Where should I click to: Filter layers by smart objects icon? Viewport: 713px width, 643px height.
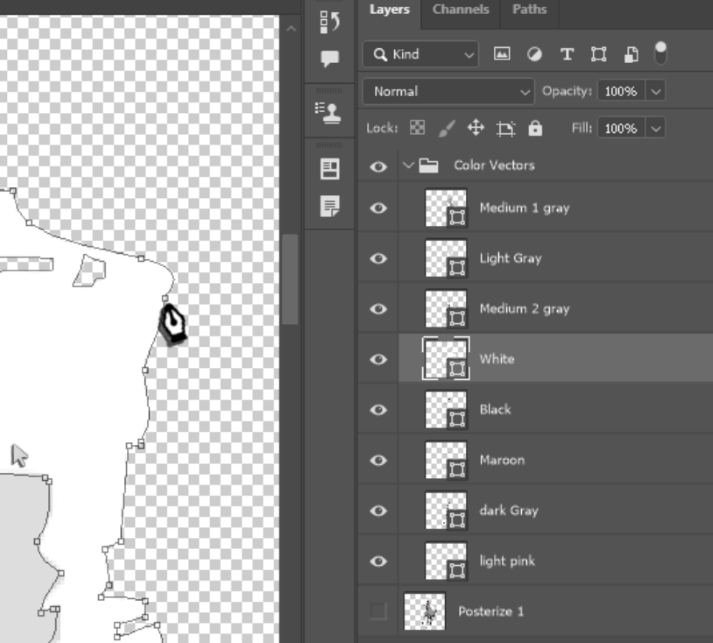[631, 55]
